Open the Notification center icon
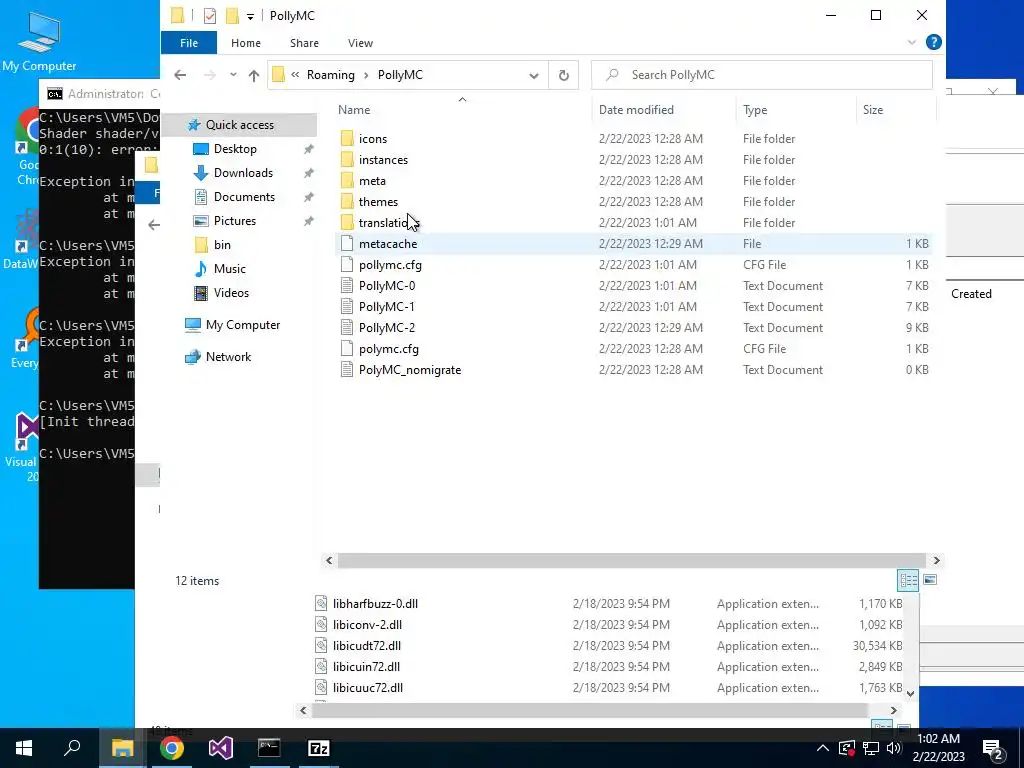This screenshot has height=768, width=1024. pyautogui.click(x=993, y=748)
